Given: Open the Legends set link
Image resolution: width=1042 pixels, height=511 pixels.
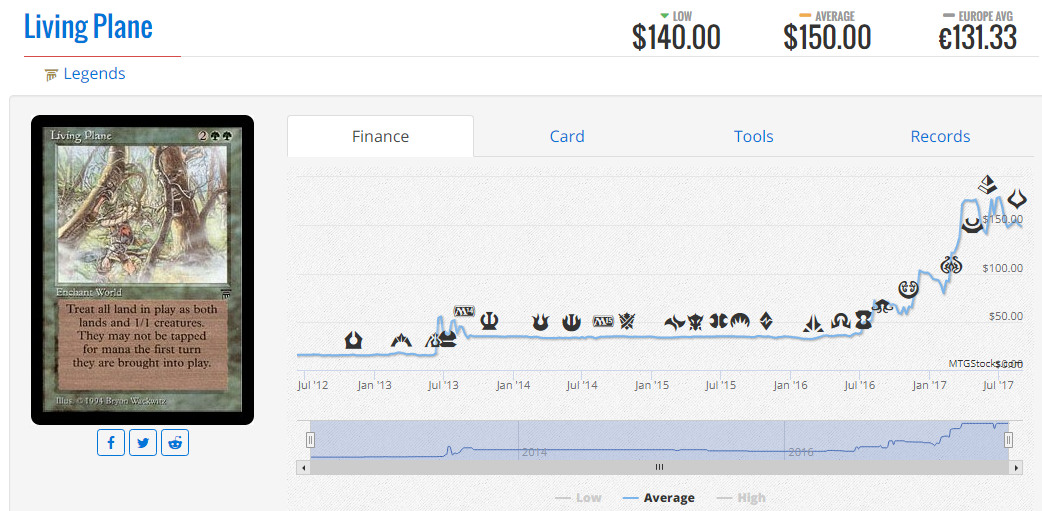Looking at the screenshot, I should tap(94, 74).
